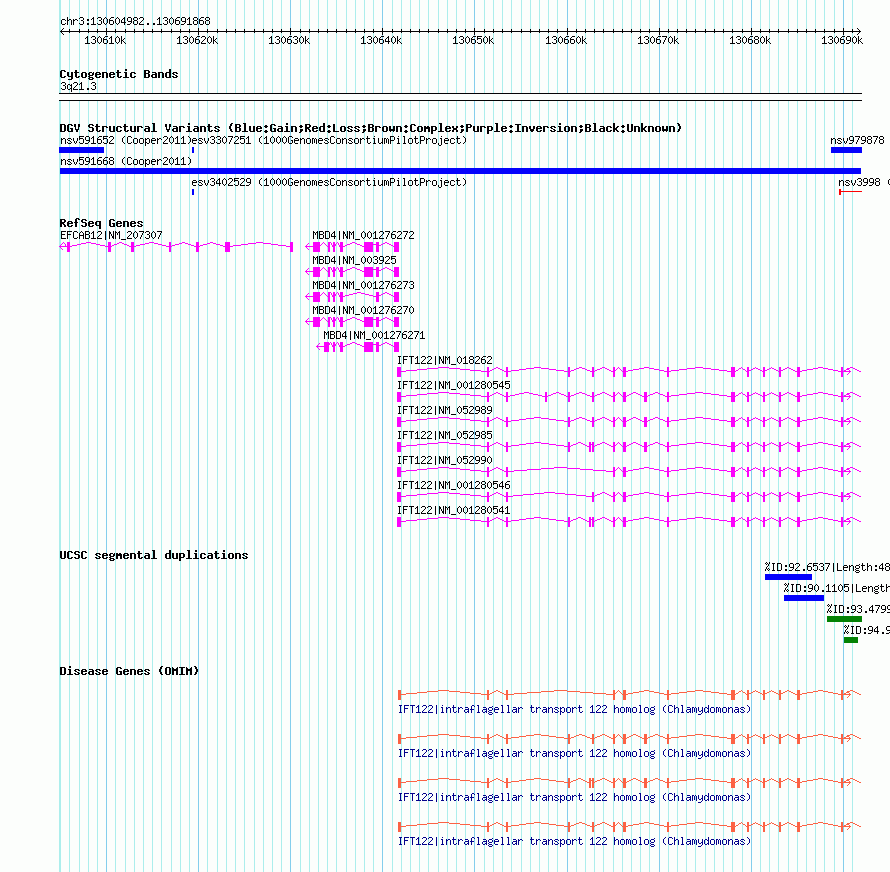Click the 130670k ruler tick label
Viewport: 890px width, 872px height.
658,40
